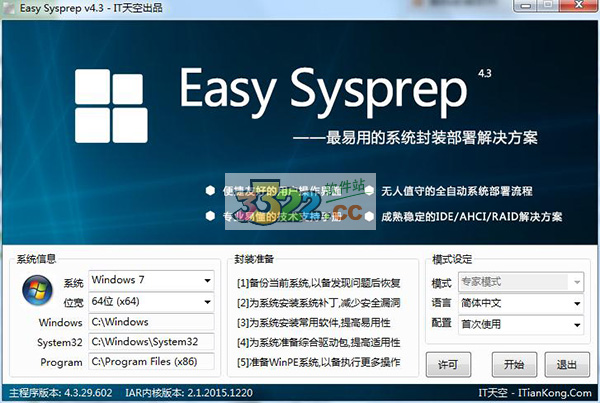Image resolution: width=600 pixels, height=403 pixels.
Task: Expand the 模式 专家模式 dropdown
Action: [521, 282]
